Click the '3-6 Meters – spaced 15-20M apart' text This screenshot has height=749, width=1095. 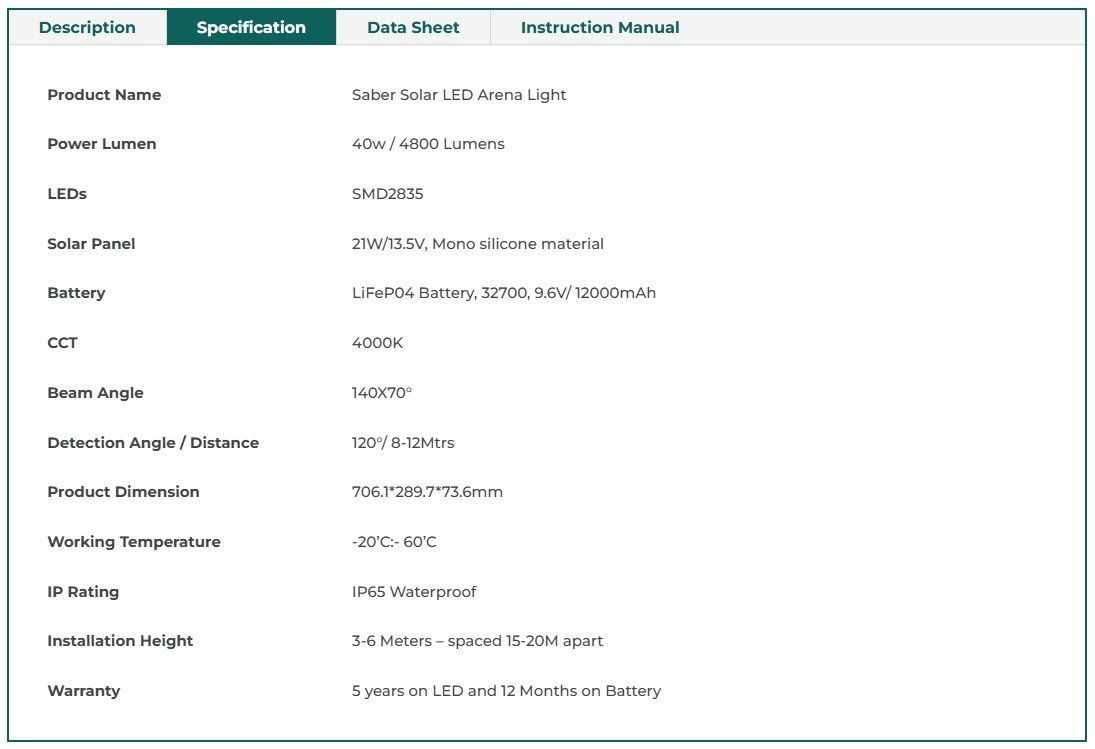(x=478, y=641)
